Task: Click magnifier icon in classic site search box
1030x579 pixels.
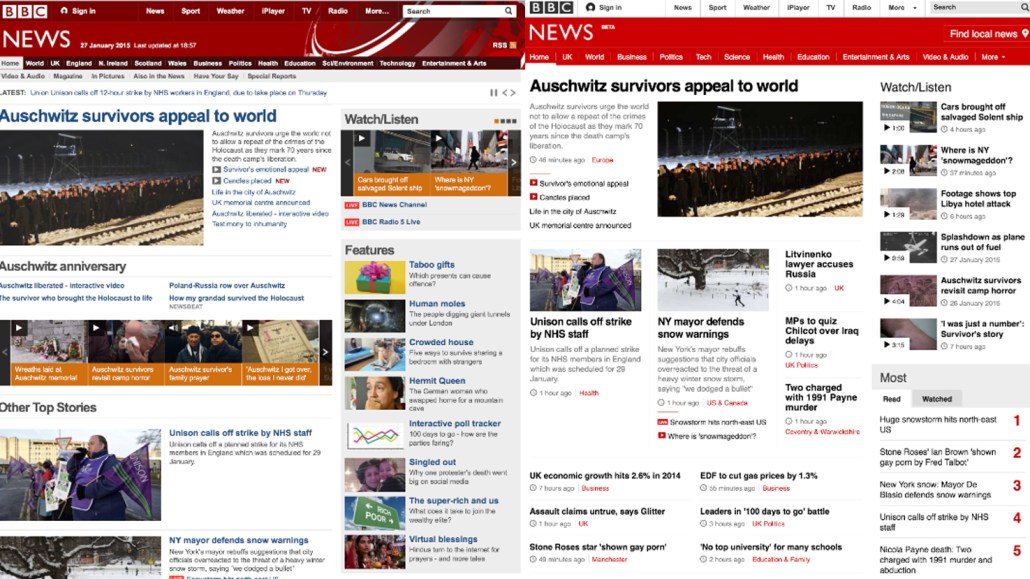Action: pos(509,11)
